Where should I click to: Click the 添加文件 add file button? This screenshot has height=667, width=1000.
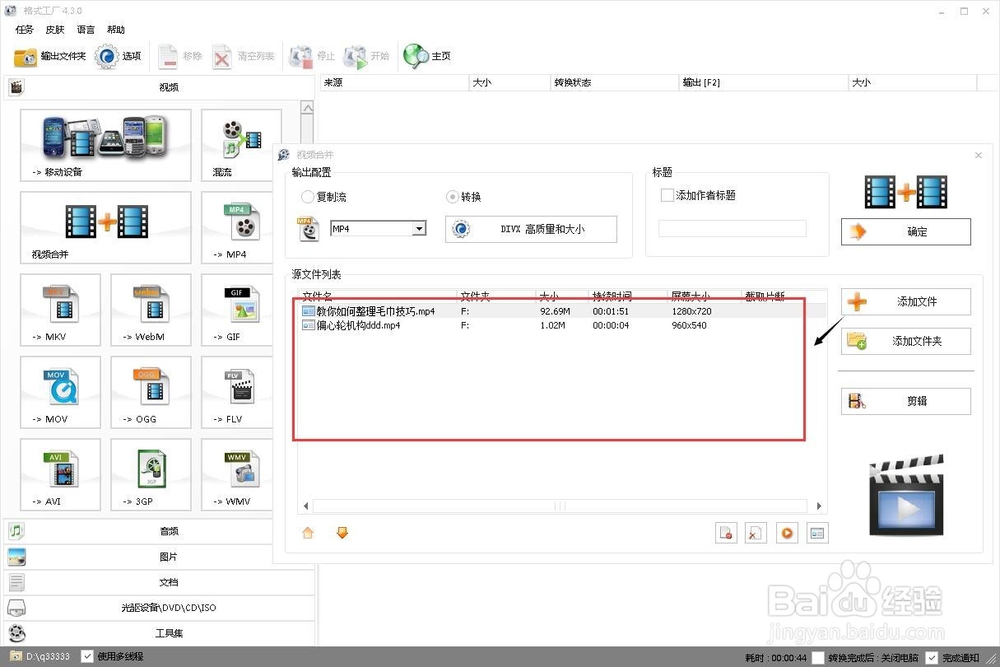(906, 302)
